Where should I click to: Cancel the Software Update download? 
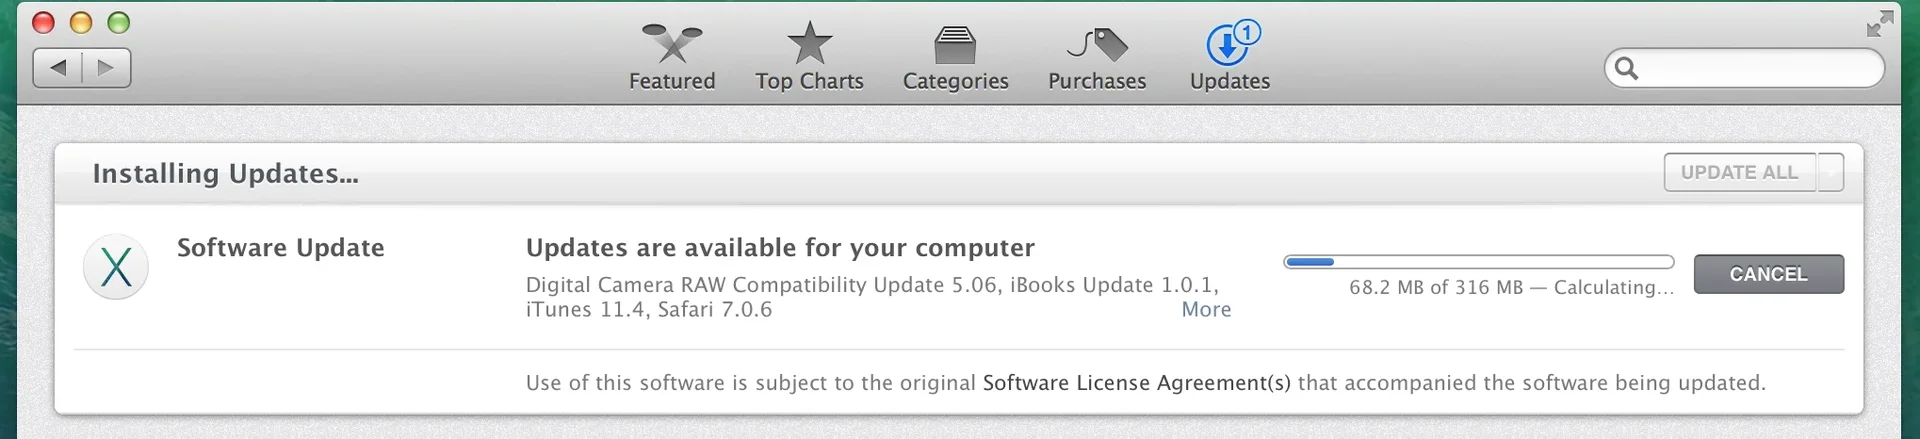(1768, 274)
